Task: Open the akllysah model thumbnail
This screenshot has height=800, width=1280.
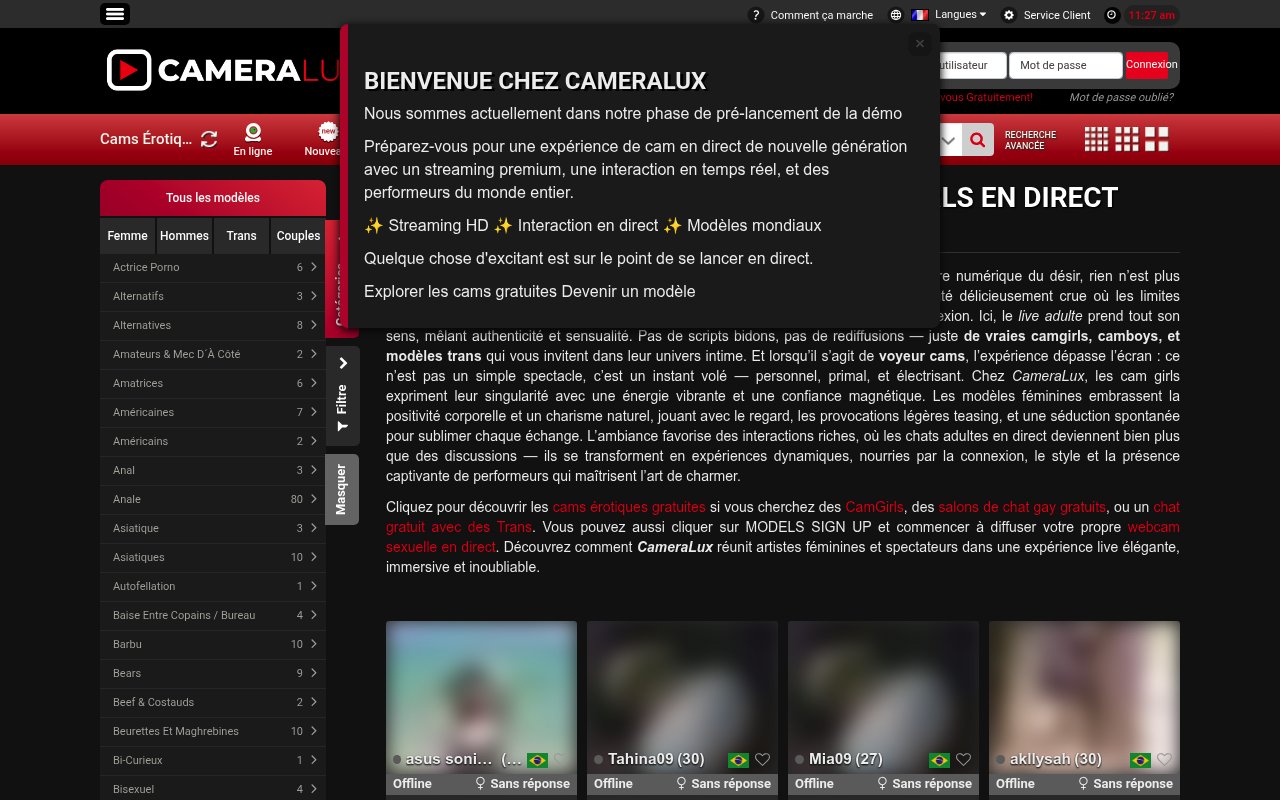Action: [1084, 698]
